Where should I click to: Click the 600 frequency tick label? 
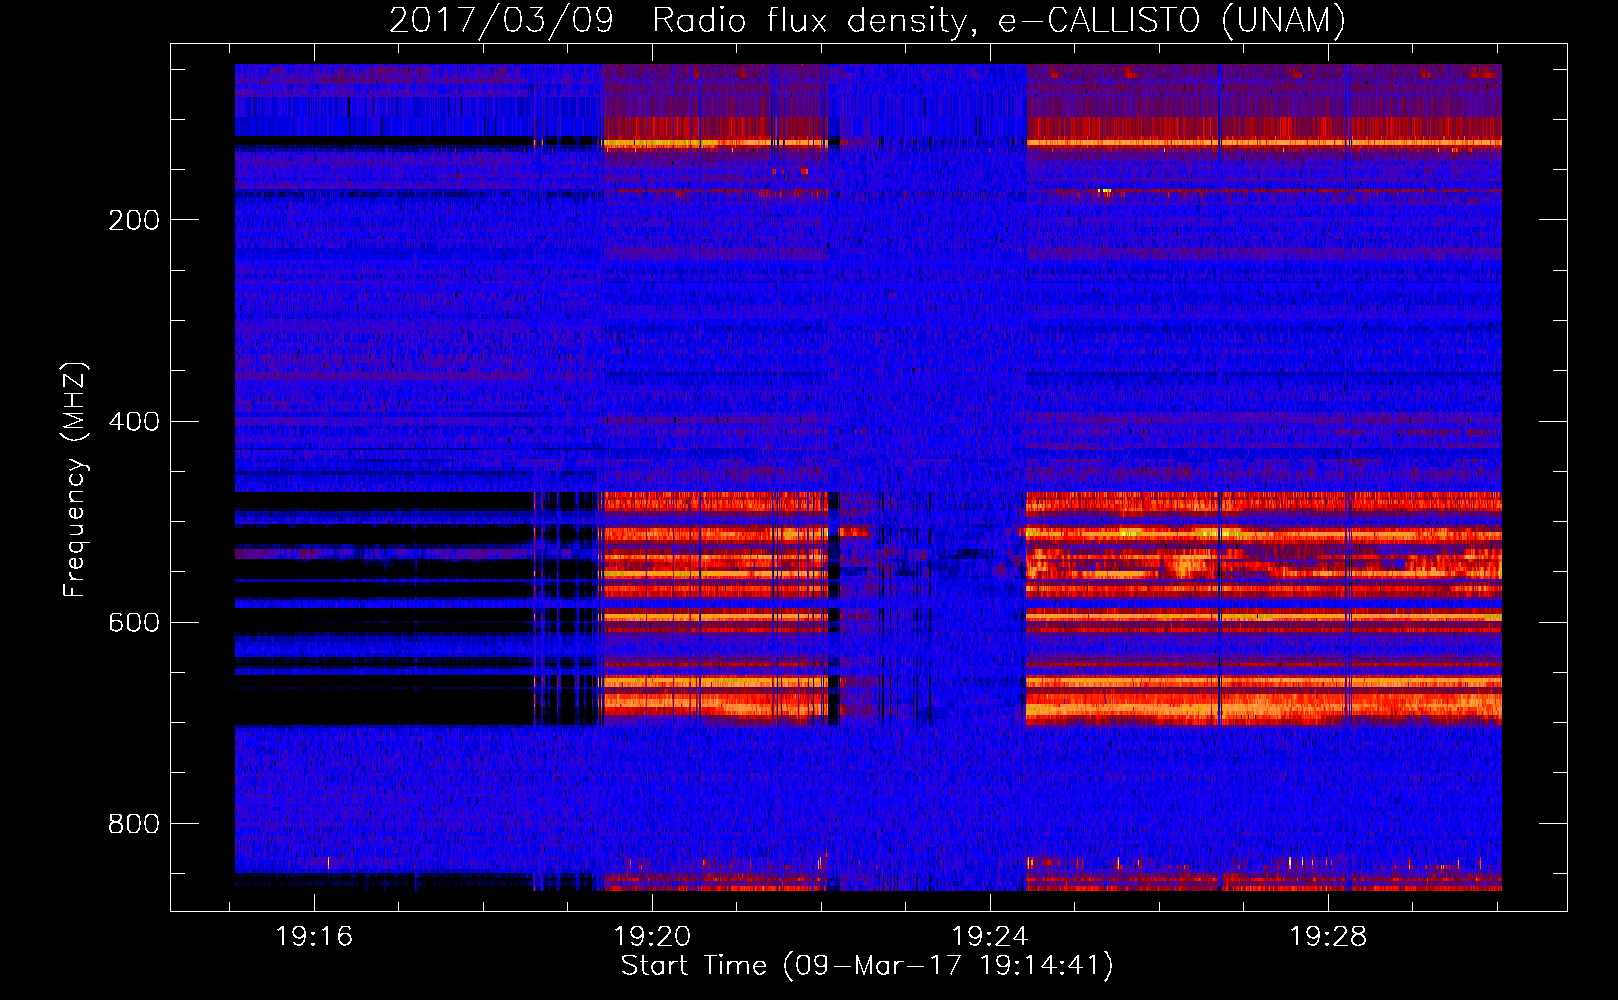[134, 623]
